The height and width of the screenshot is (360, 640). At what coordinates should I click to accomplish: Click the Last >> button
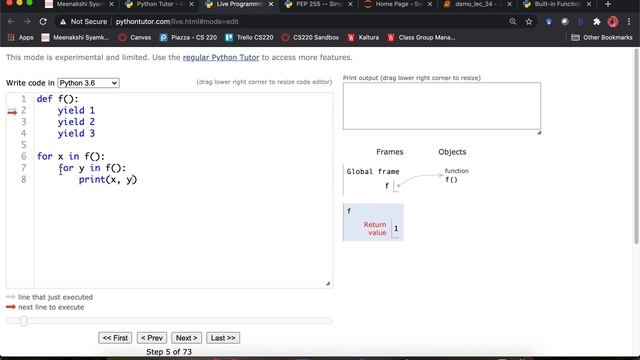pos(223,338)
